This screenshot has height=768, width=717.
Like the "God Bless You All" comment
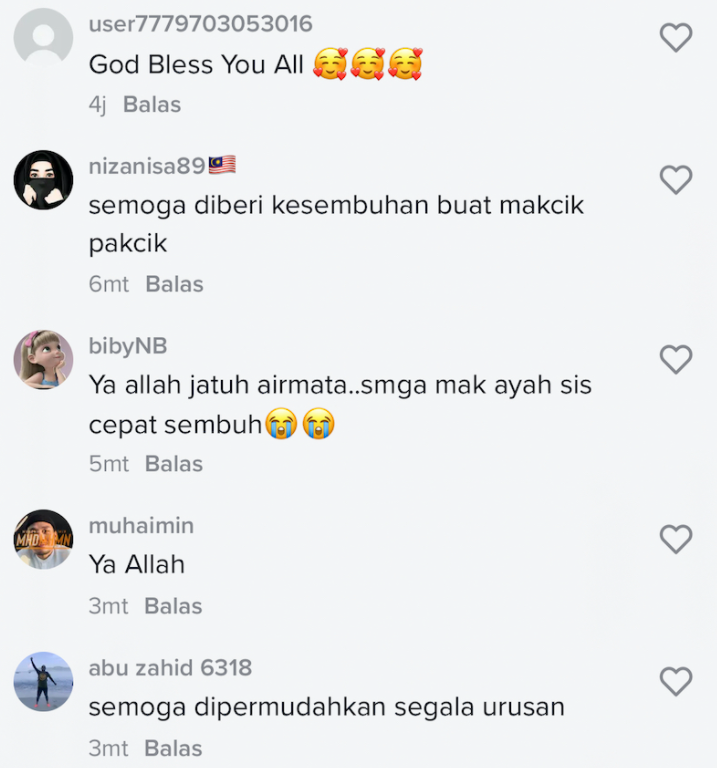pyautogui.click(x=676, y=38)
